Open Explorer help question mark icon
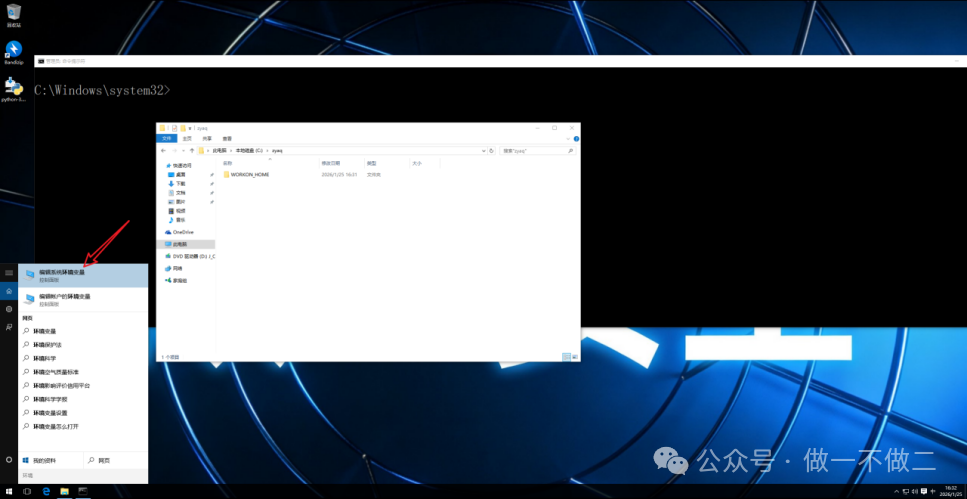The height and width of the screenshot is (499, 967). [x=576, y=139]
